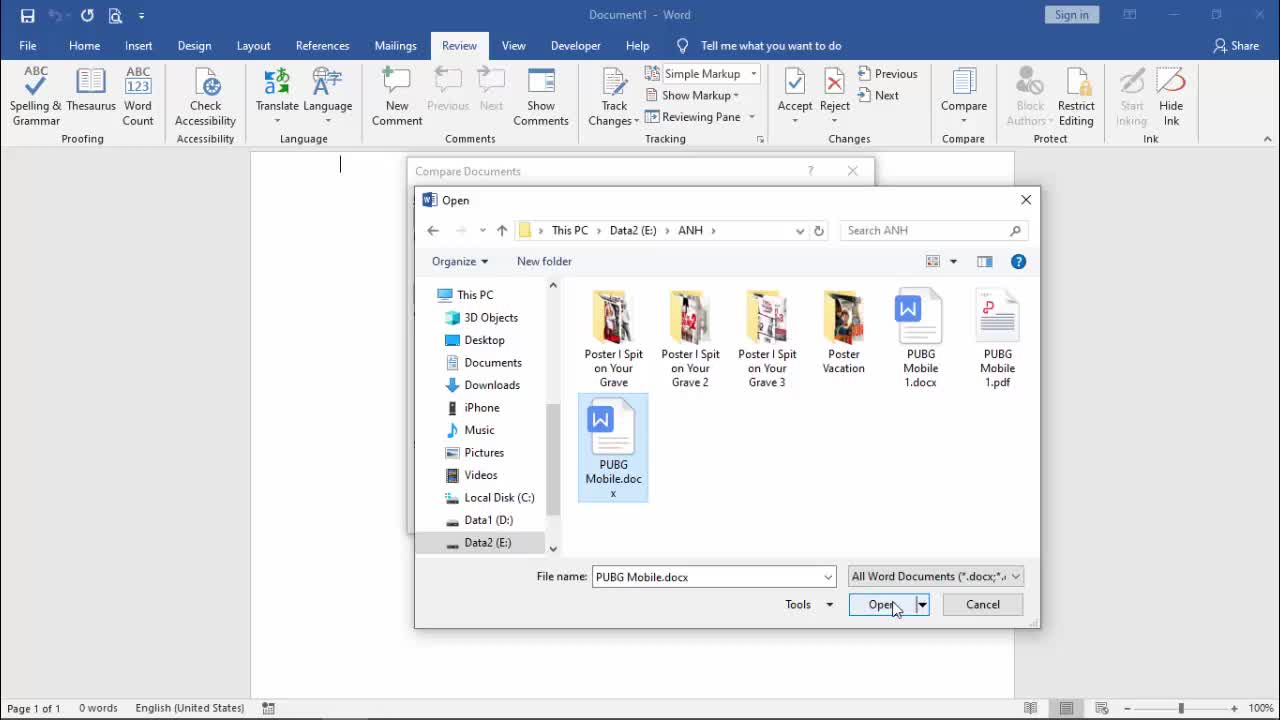Switch to the Layout tab
This screenshot has height=720, width=1280.
253,46
